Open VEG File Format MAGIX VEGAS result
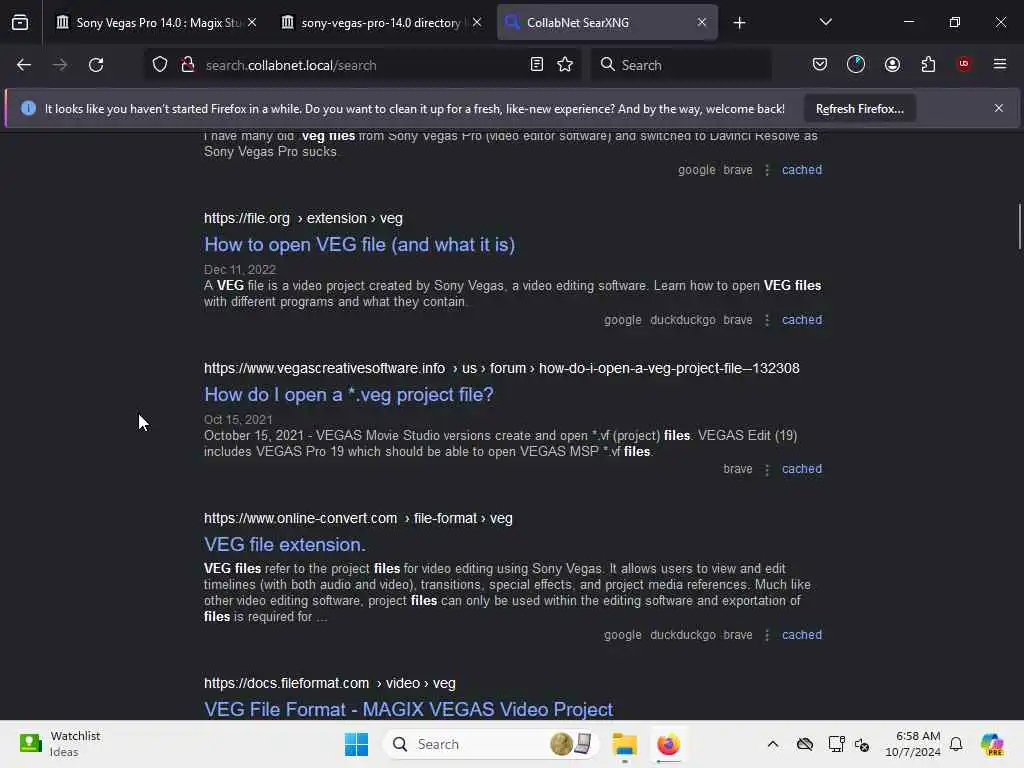 click(x=408, y=709)
